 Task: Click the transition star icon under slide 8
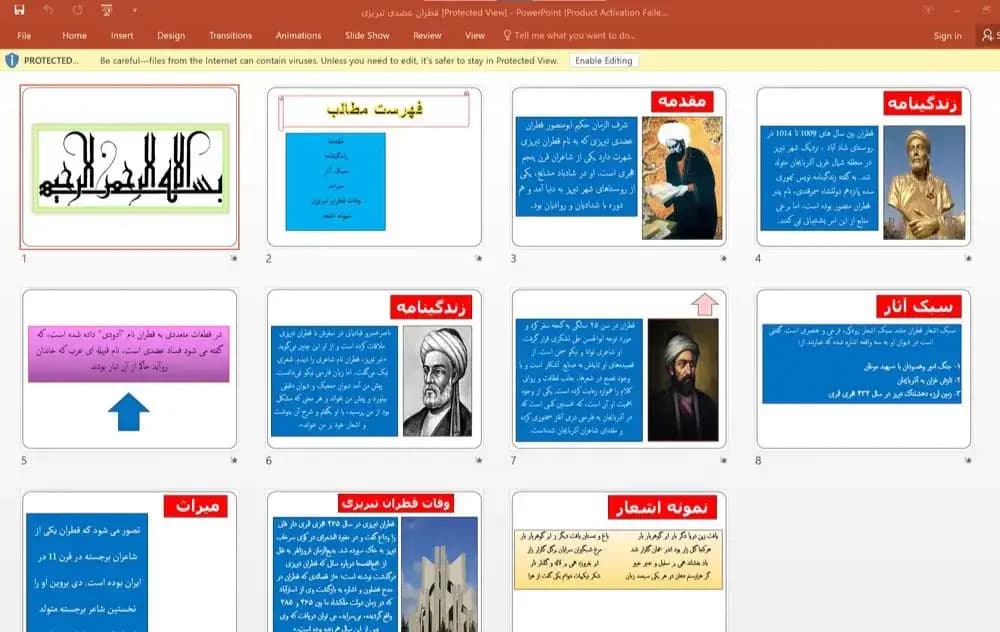(x=968, y=460)
